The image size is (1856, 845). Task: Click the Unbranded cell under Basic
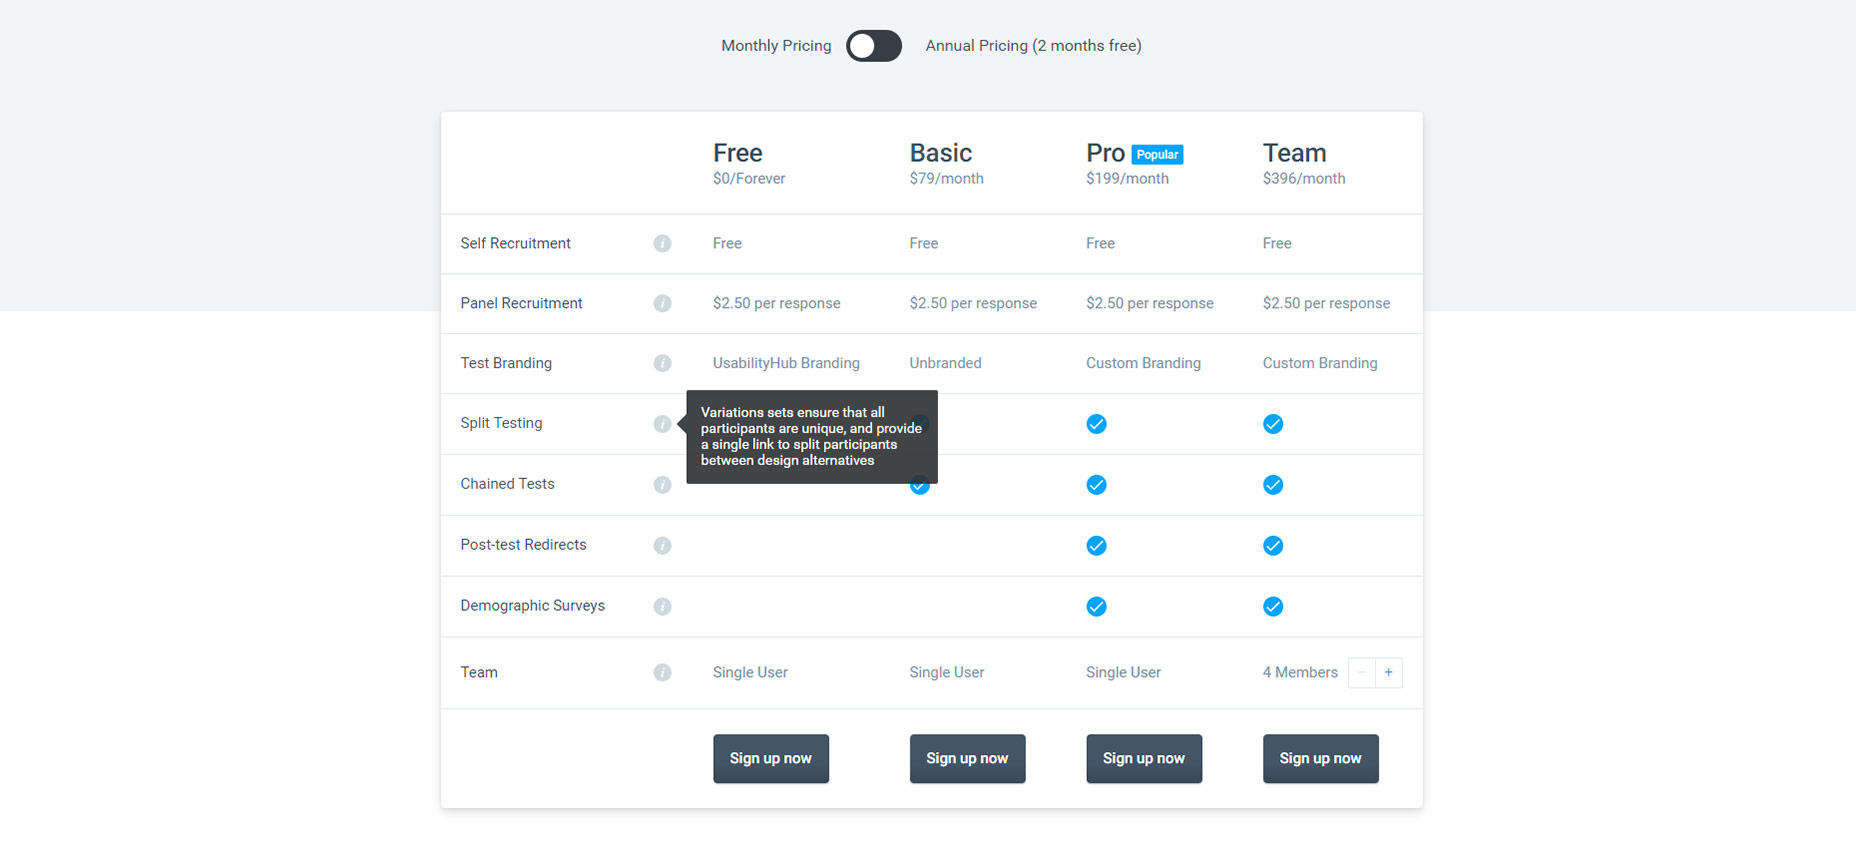pos(945,363)
